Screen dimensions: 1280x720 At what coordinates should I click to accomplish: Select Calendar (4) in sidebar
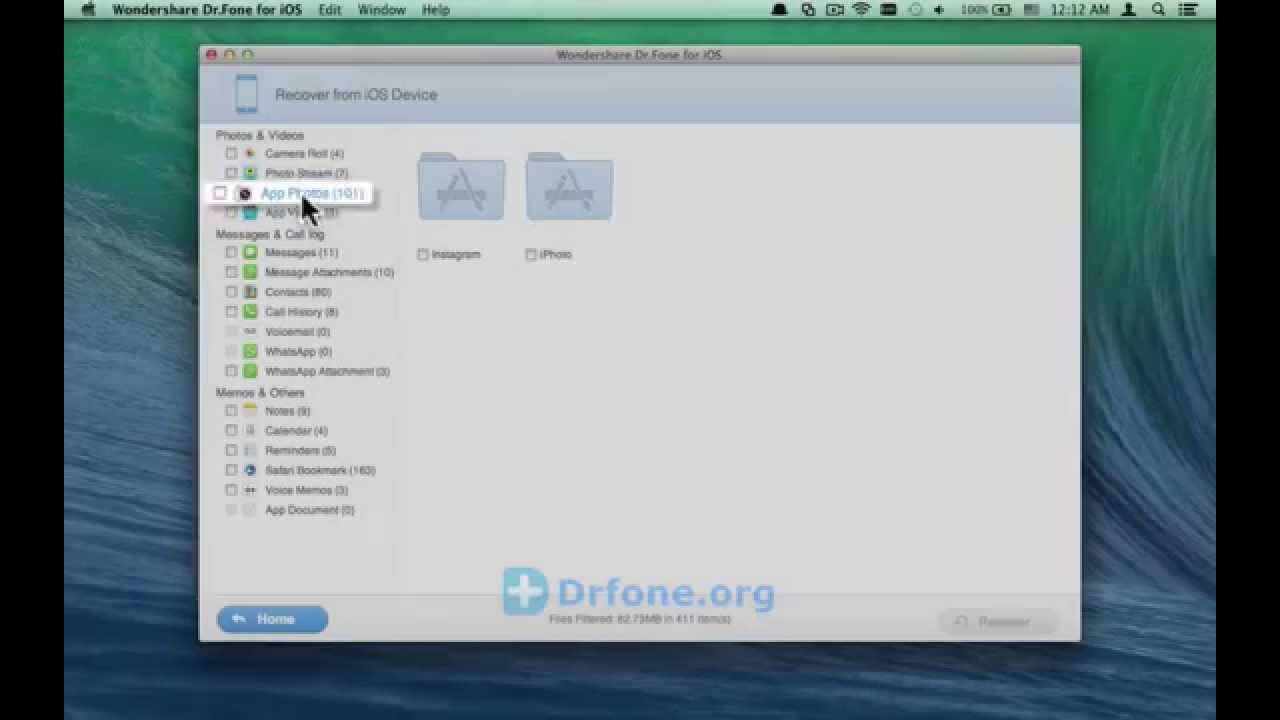(x=296, y=431)
